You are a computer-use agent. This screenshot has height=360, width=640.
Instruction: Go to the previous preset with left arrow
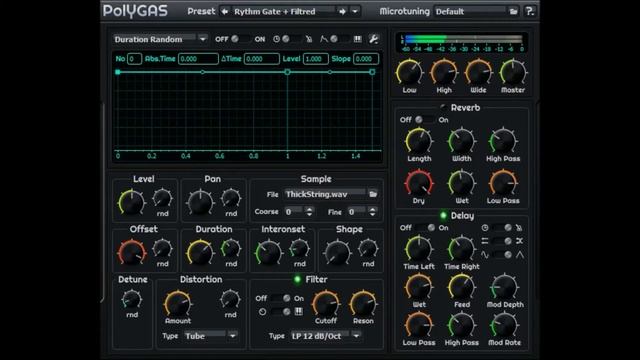click(224, 11)
